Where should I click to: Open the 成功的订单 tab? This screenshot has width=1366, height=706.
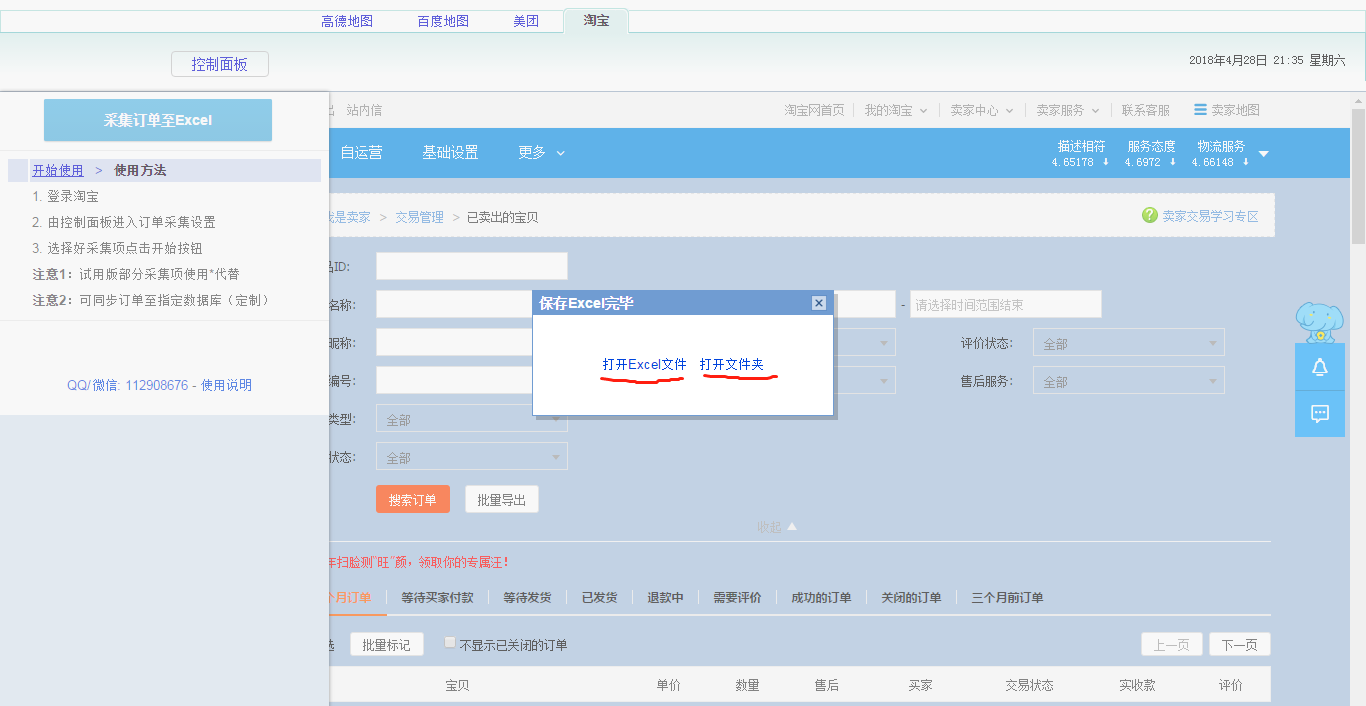[x=821, y=598]
